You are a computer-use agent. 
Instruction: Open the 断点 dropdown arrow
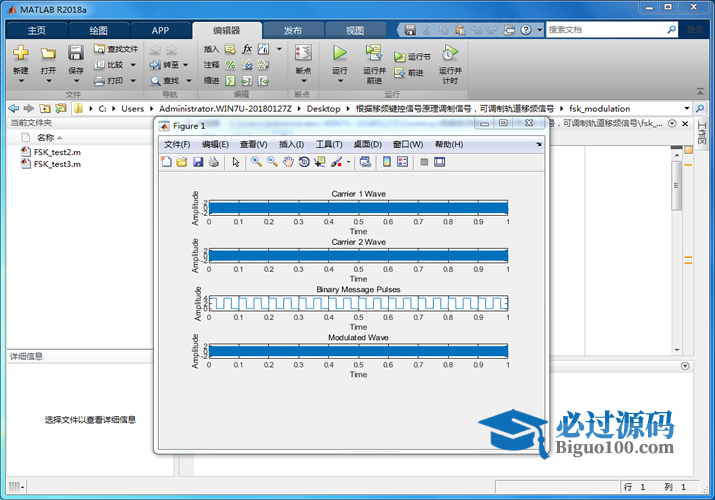click(x=304, y=81)
